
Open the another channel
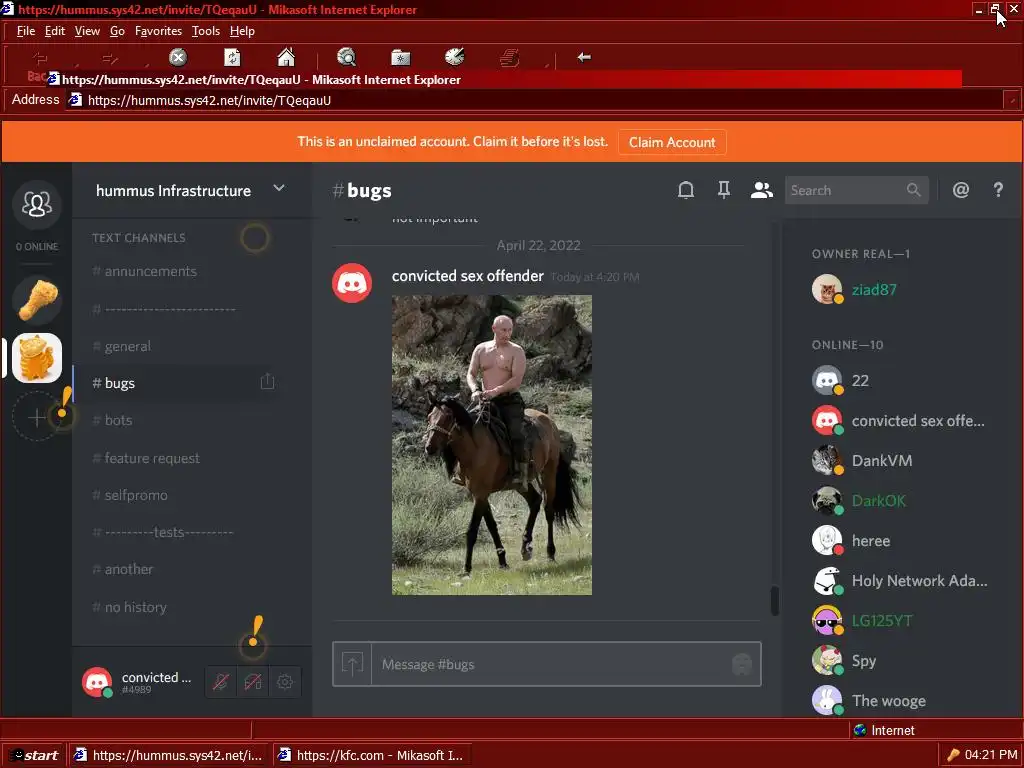coord(176,569)
